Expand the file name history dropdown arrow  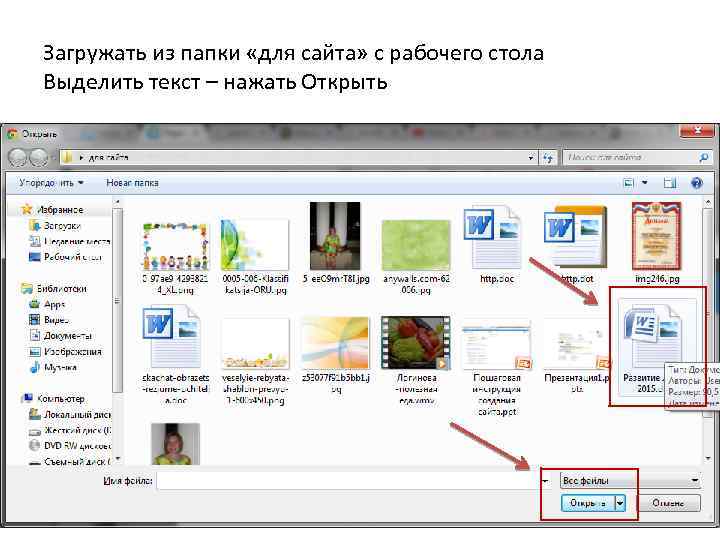[545, 481]
